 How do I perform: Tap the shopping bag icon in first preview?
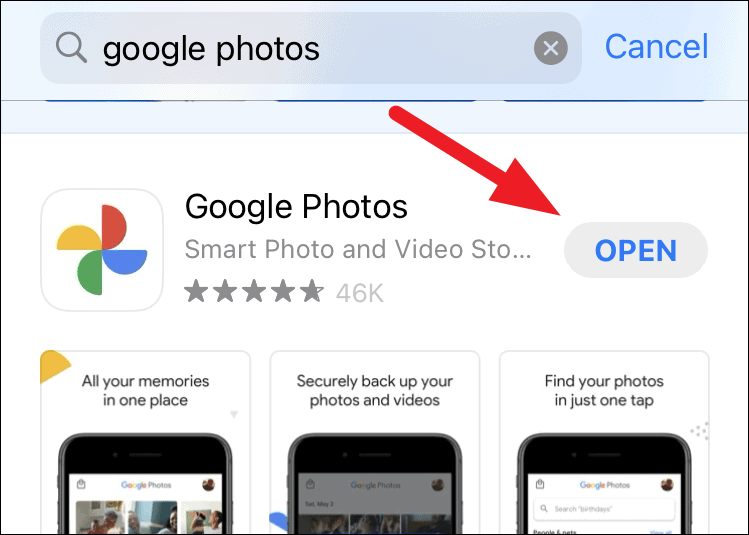pos(81,484)
